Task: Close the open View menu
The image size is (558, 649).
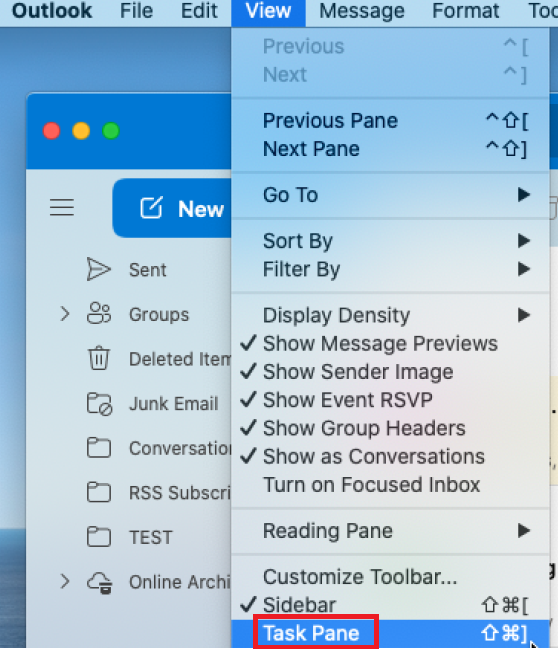Action: pyautogui.click(x=268, y=12)
